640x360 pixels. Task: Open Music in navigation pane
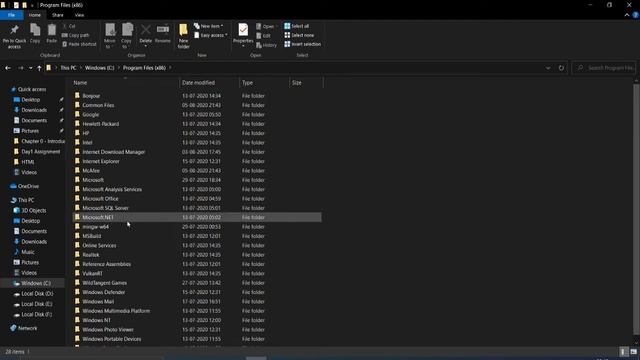click(28, 252)
